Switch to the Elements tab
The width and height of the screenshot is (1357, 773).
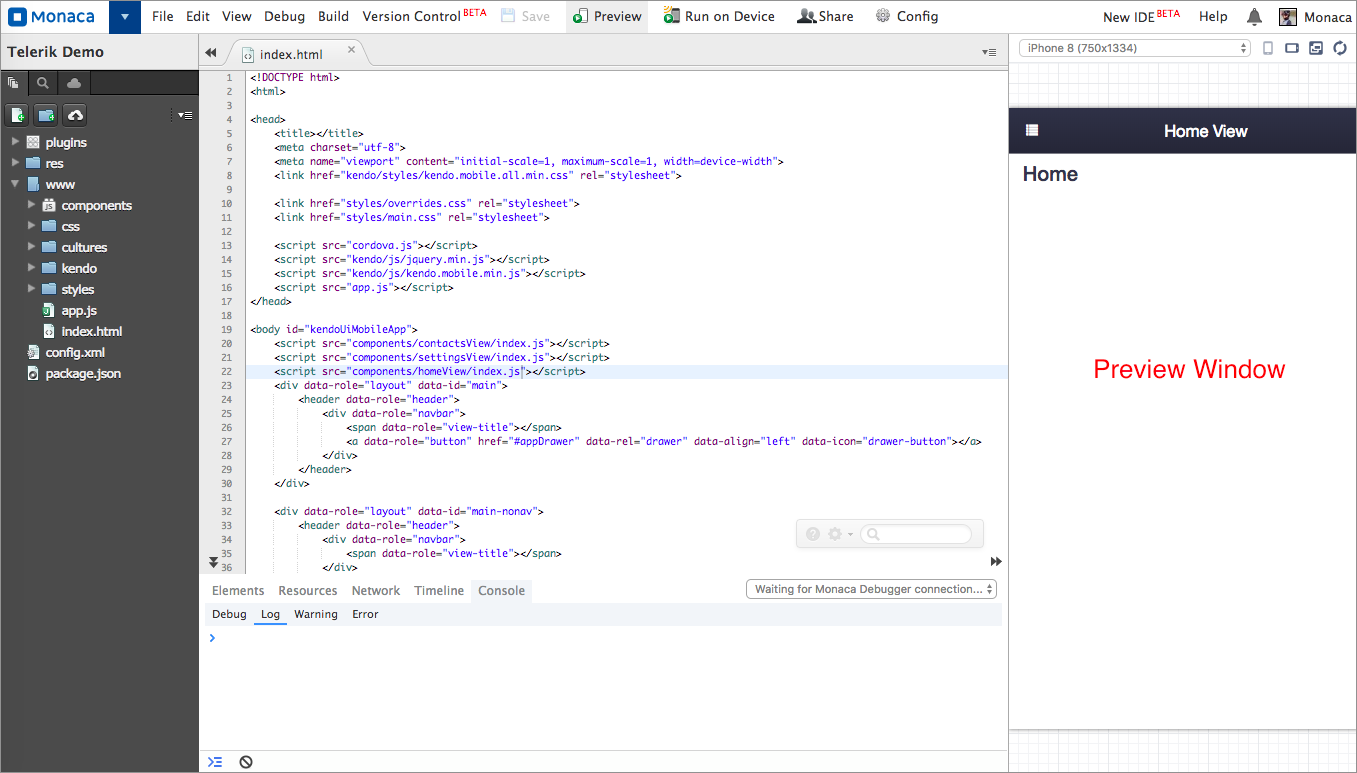click(238, 590)
